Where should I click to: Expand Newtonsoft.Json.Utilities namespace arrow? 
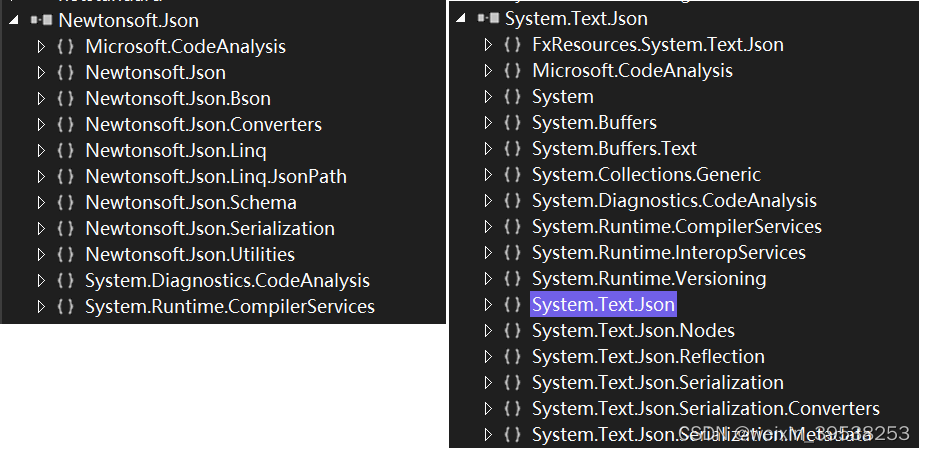(x=41, y=255)
